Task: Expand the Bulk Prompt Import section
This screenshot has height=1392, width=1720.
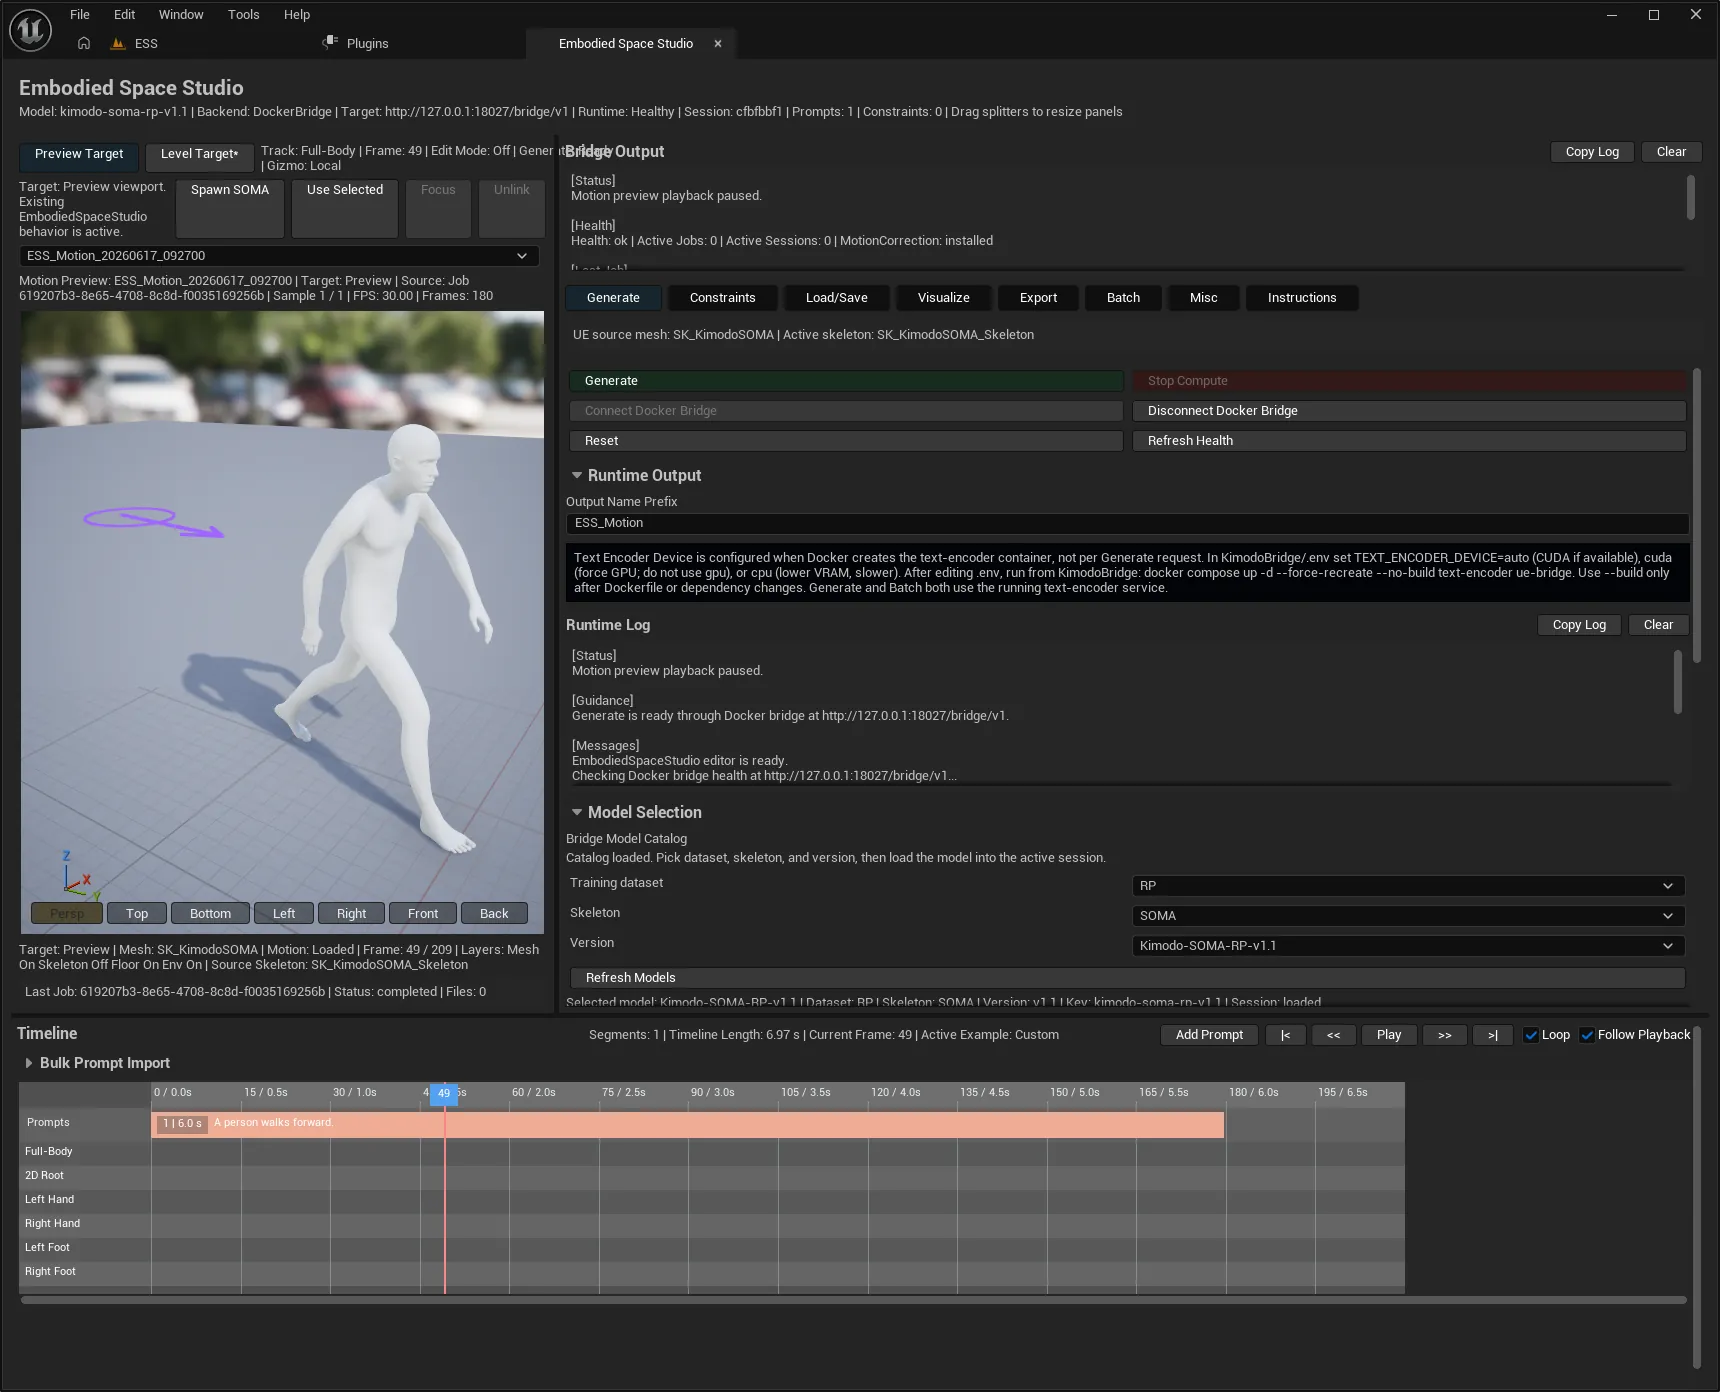Action: [28, 1063]
